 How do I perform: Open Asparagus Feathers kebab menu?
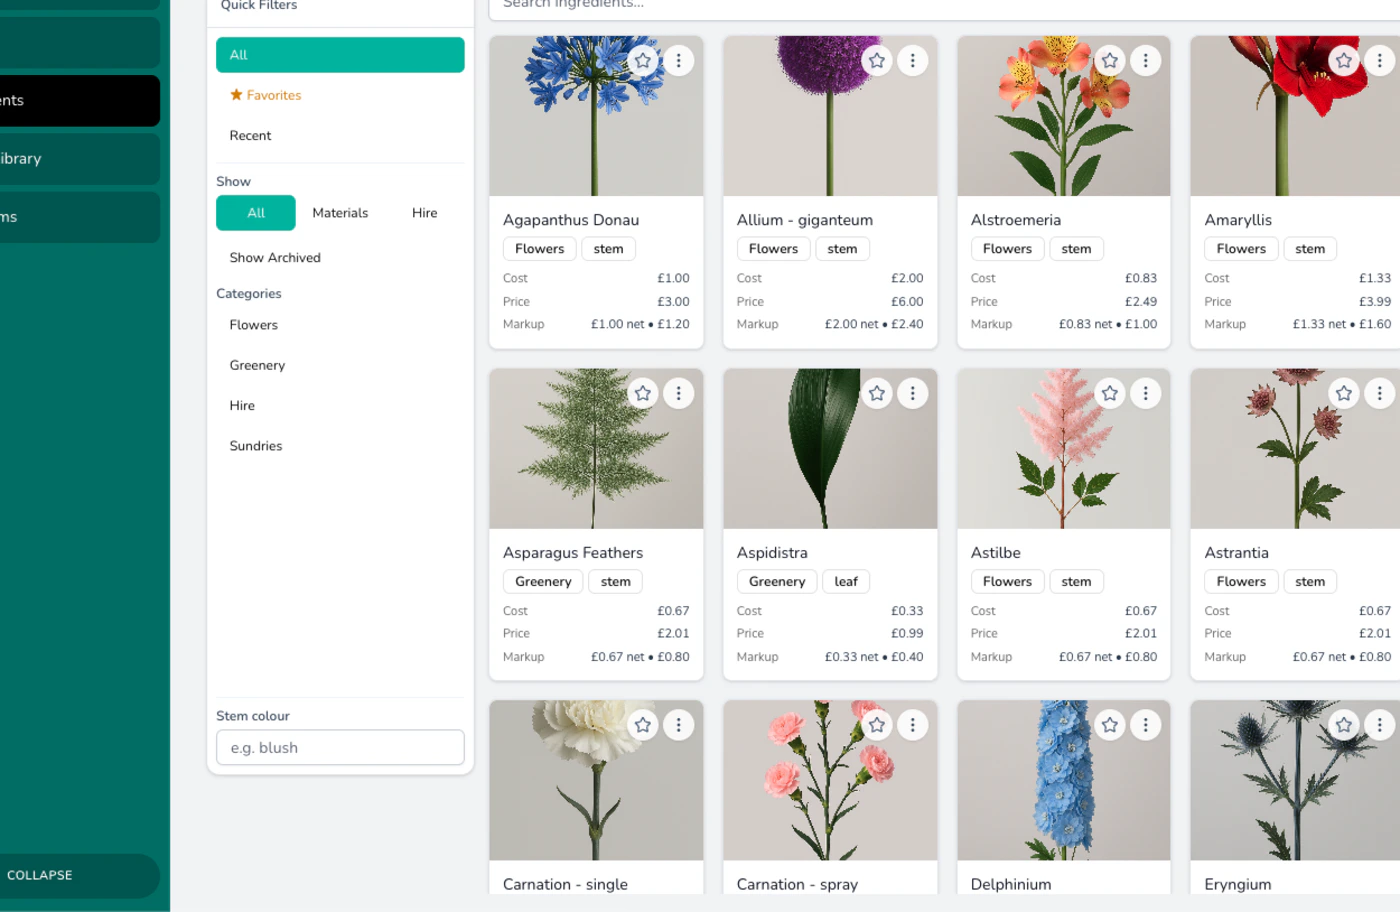pos(679,394)
